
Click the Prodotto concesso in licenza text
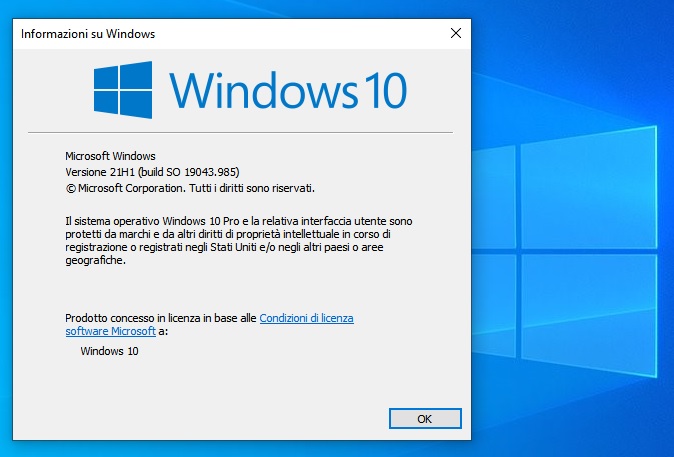161,318
